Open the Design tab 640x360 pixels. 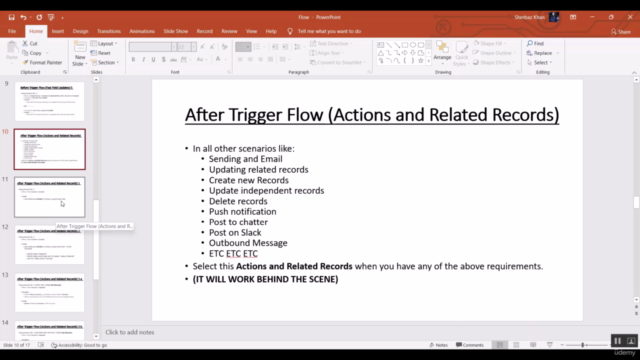(80, 31)
